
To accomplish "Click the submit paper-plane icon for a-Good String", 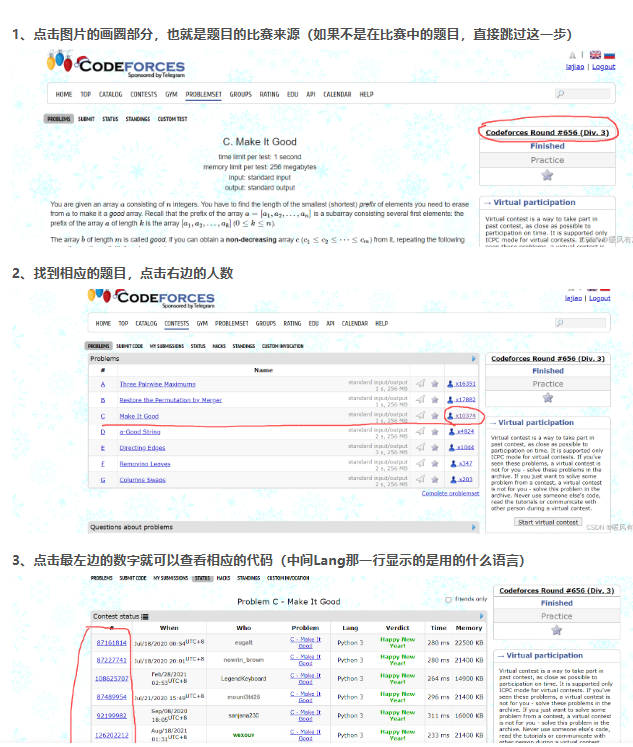I will [x=421, y=431].
